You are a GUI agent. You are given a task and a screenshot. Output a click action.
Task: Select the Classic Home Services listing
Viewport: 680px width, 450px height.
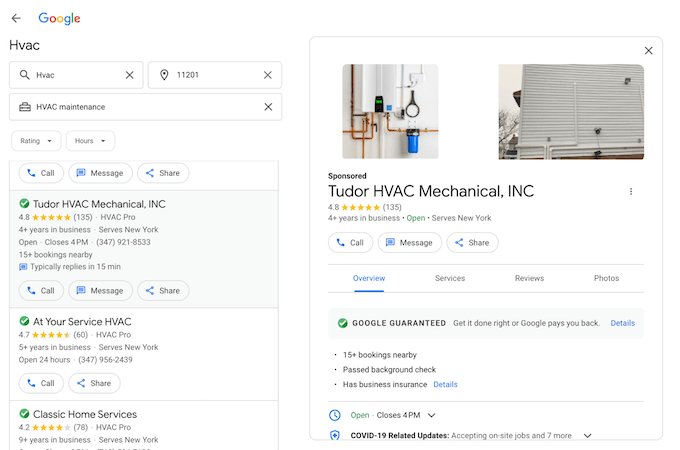pyautogui.click(x=85, y=414)
